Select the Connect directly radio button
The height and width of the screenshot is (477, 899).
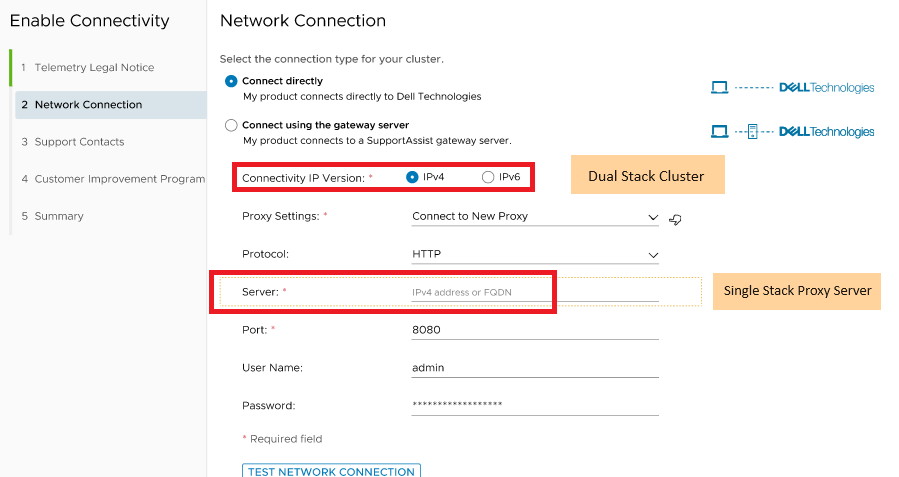tap(232, 81)
